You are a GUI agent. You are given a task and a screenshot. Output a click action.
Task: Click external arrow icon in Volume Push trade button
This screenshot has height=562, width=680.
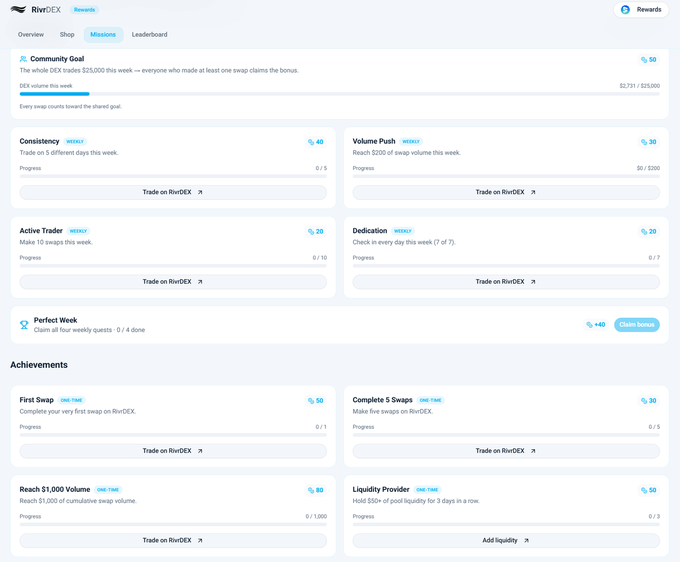(533, 193)
